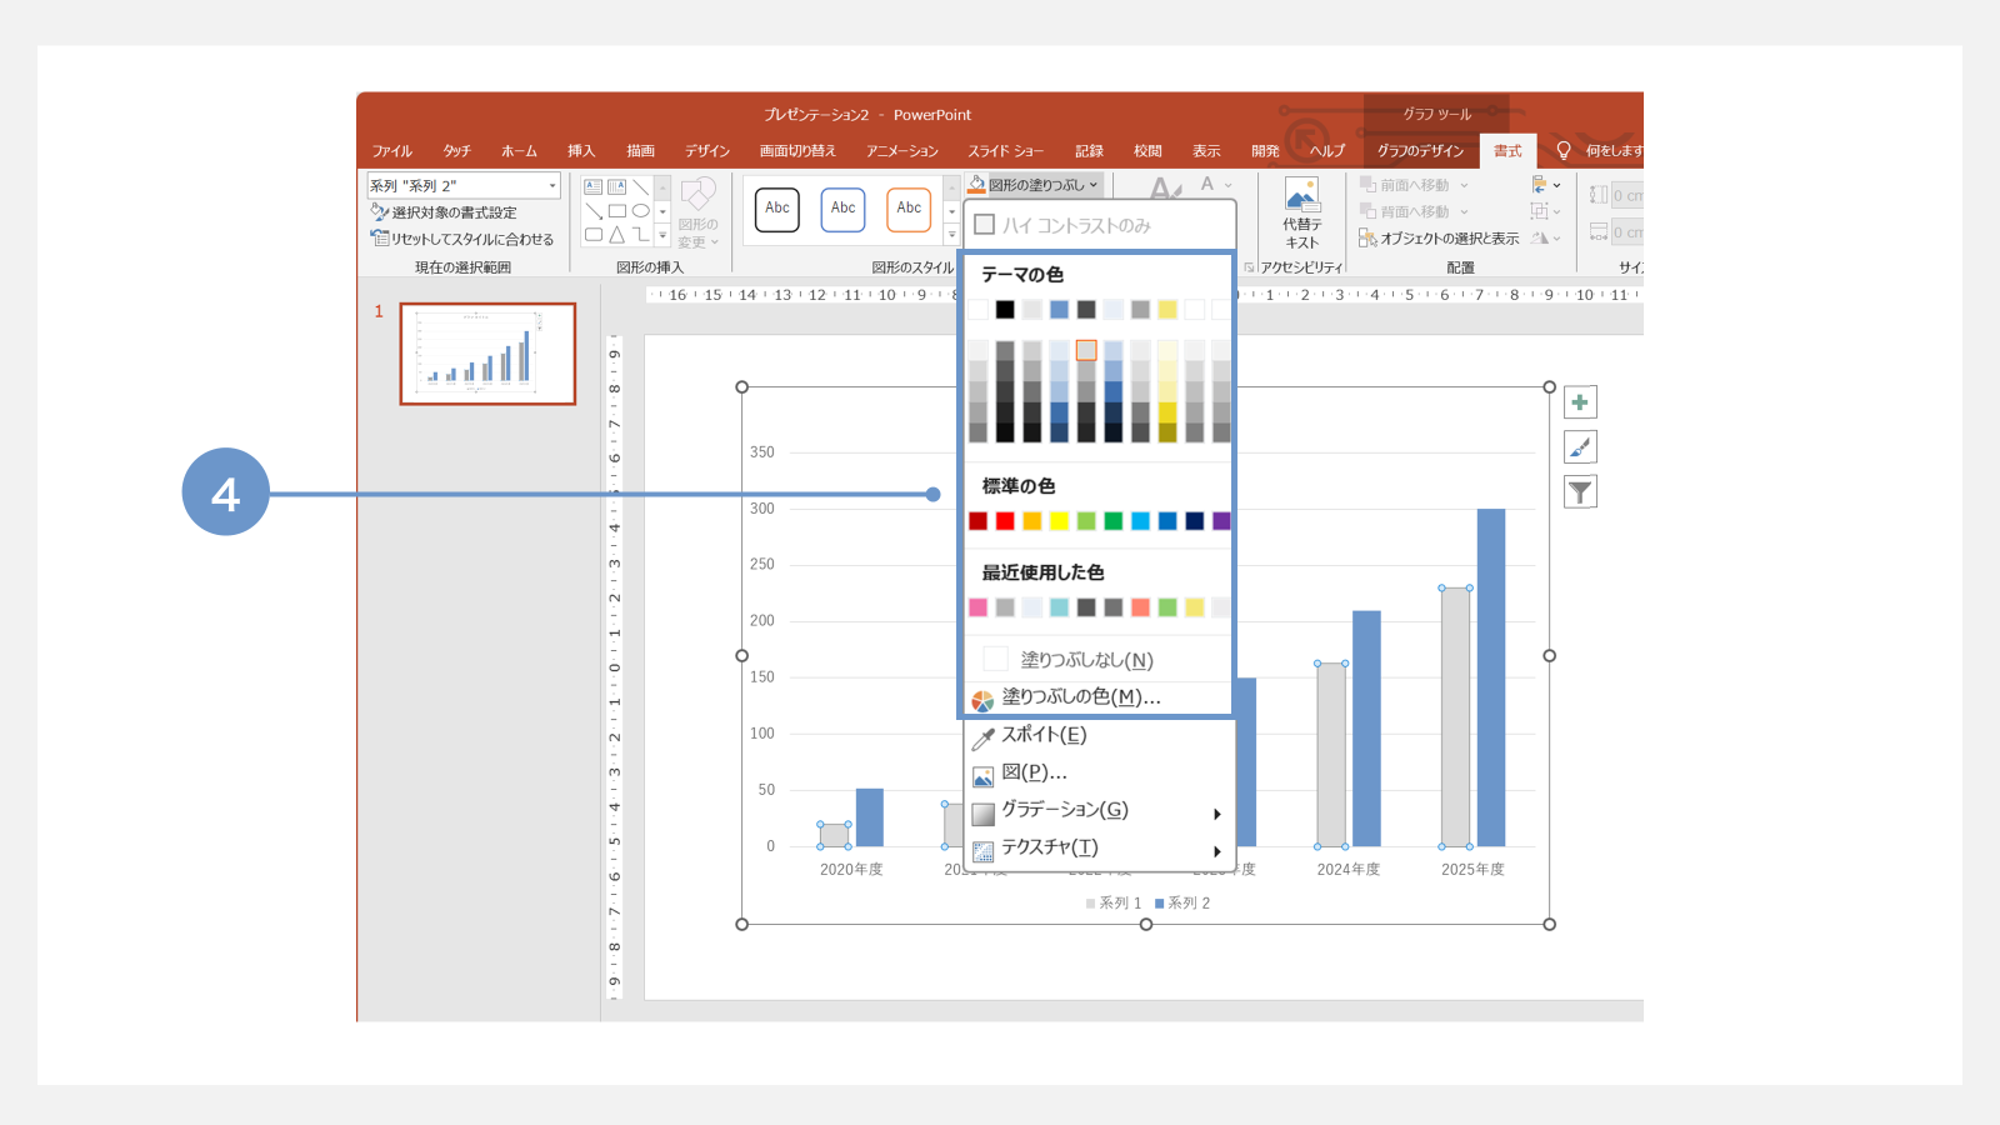
Task: Select the ellipse shape
Action: 641,211
